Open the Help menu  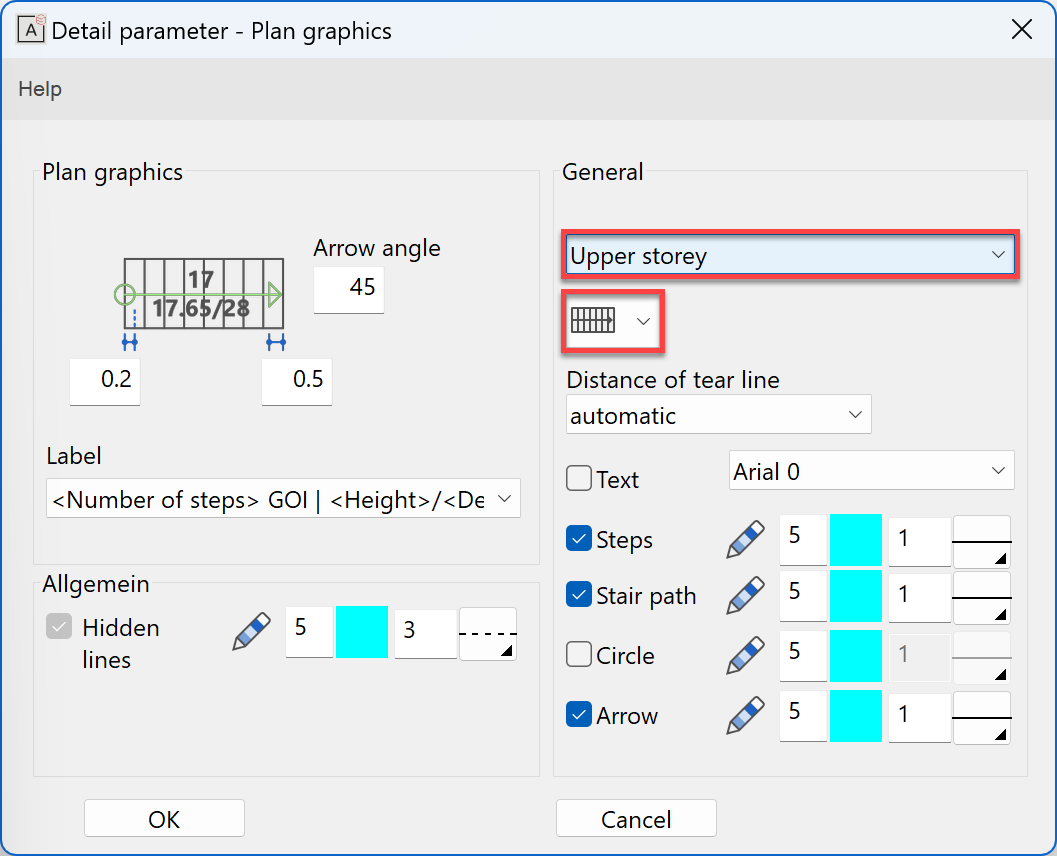pos(40,89)
